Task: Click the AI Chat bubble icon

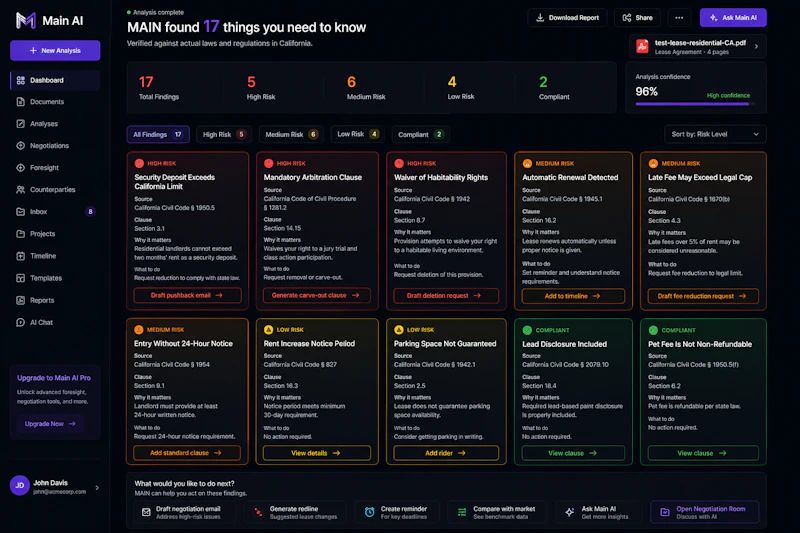Action: pos(20,322)
